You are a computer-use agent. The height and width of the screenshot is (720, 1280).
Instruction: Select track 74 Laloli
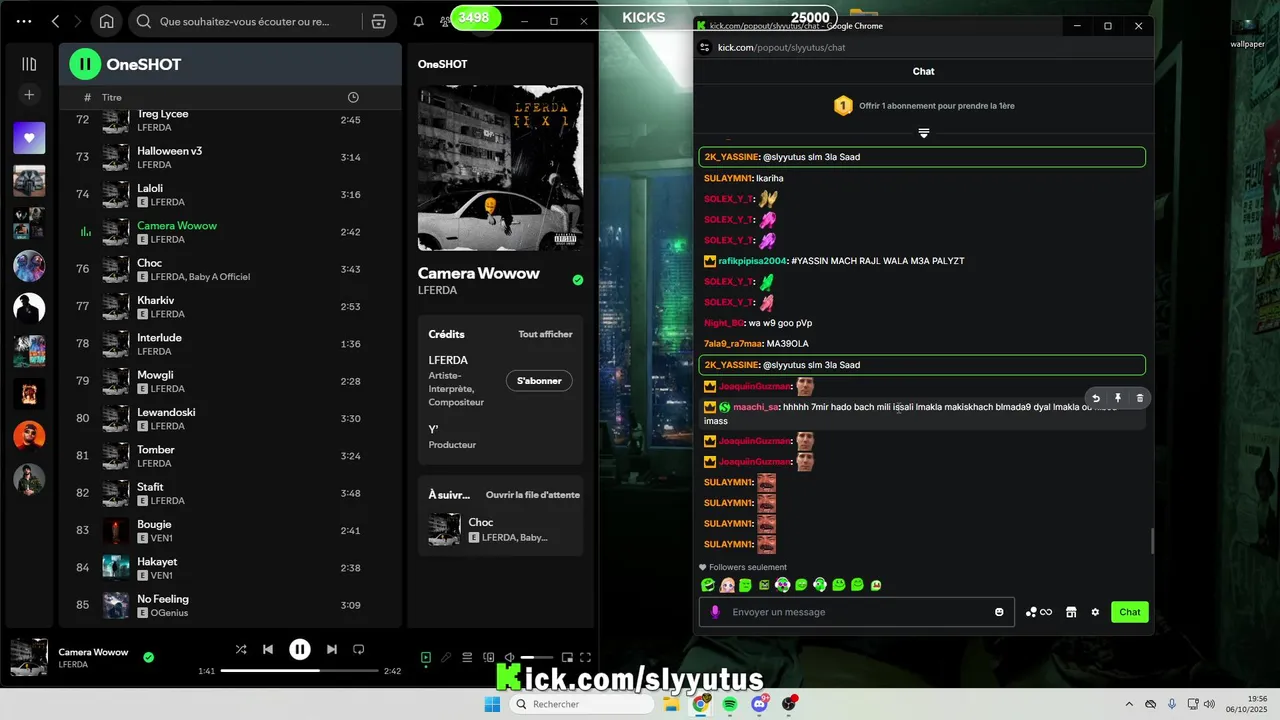pos(230,194)
